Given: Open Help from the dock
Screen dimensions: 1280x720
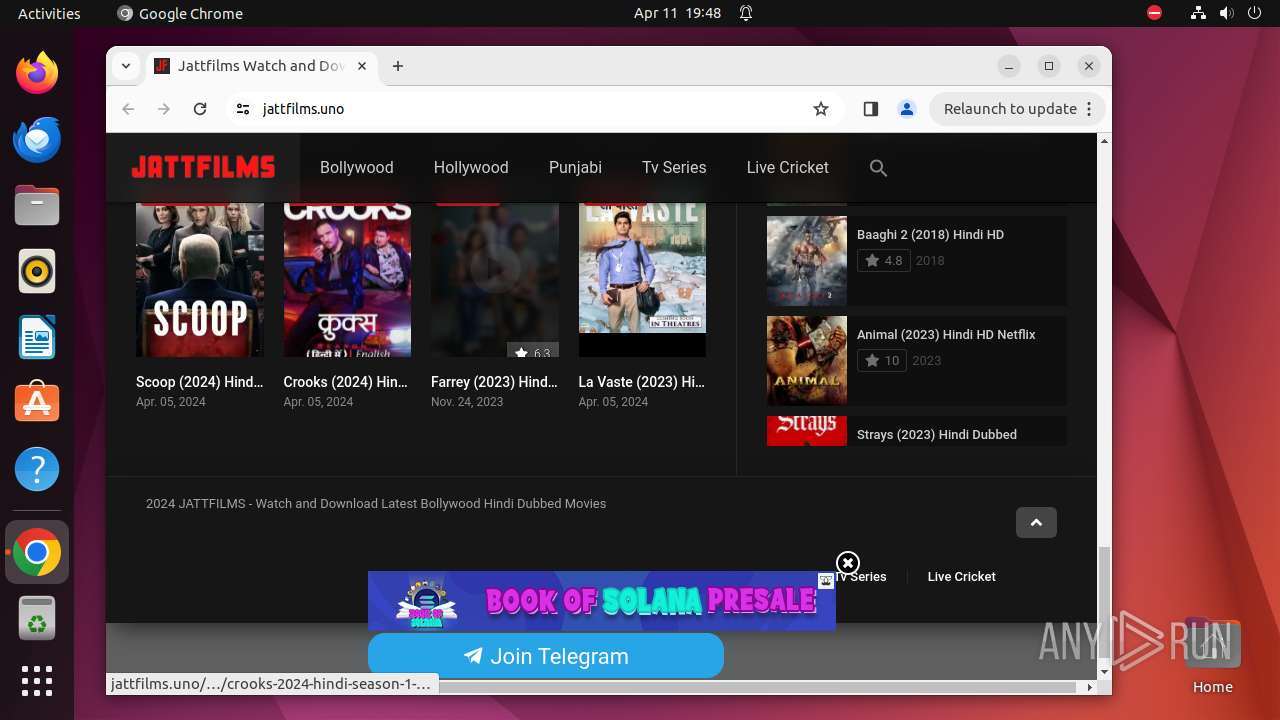Looking at the screenshot, I should (37, 469).
